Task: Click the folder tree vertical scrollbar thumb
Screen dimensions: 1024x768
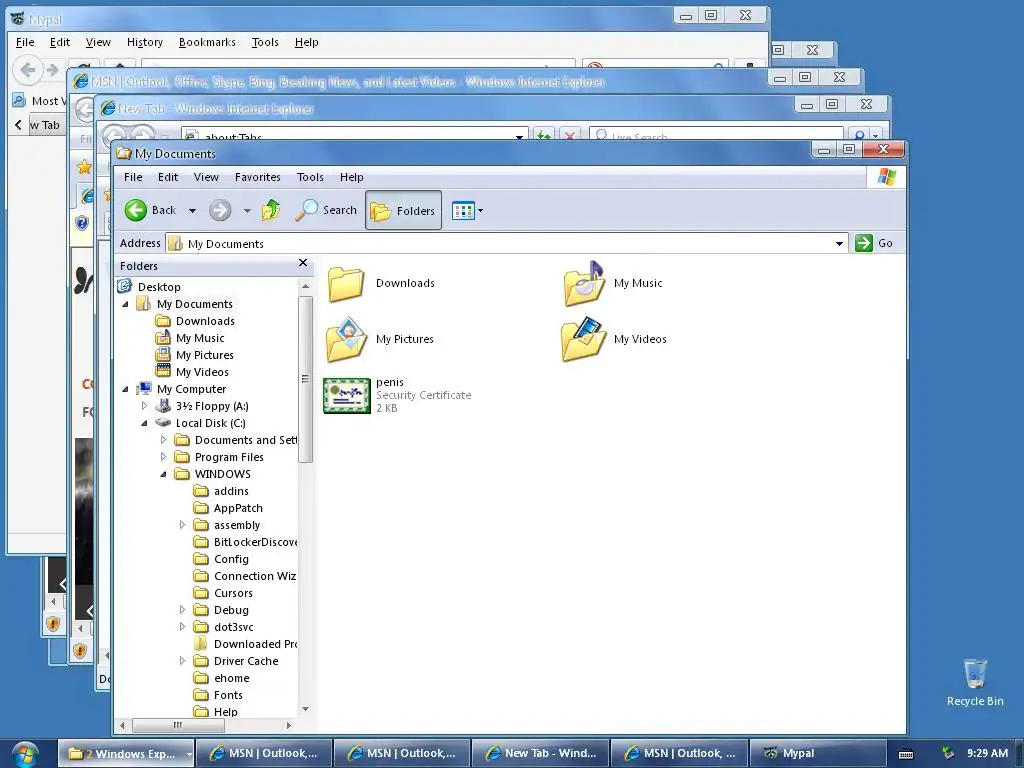Action: click(x=305, y=379)
